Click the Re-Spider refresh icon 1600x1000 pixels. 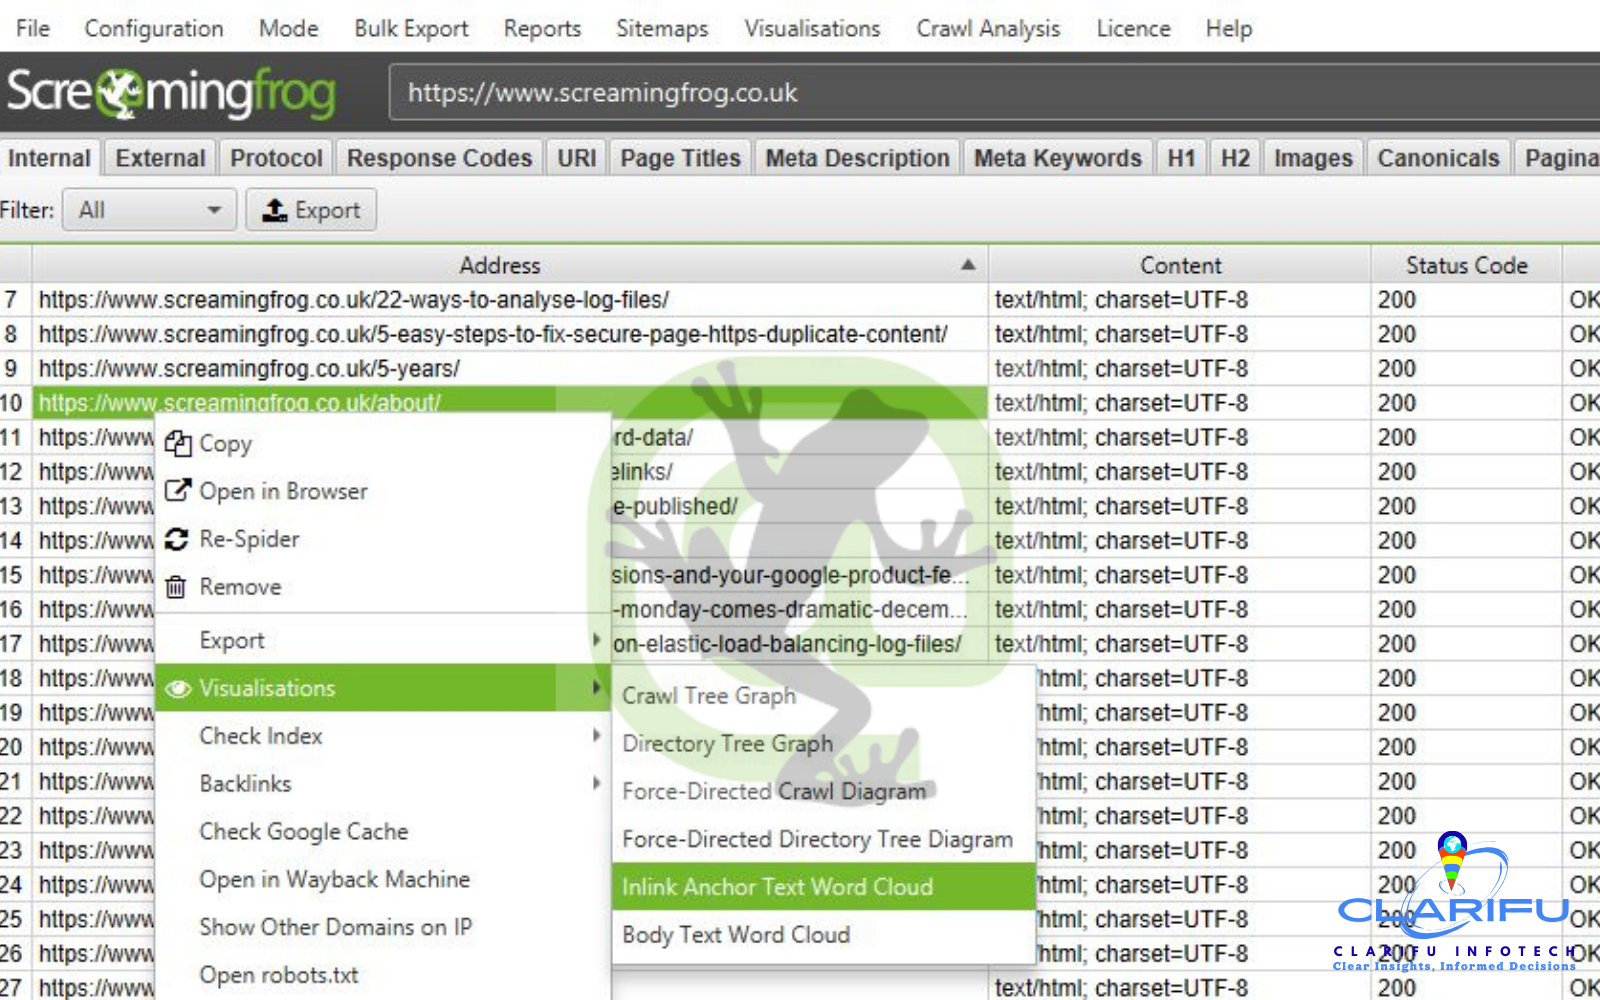tap(177, 539)
